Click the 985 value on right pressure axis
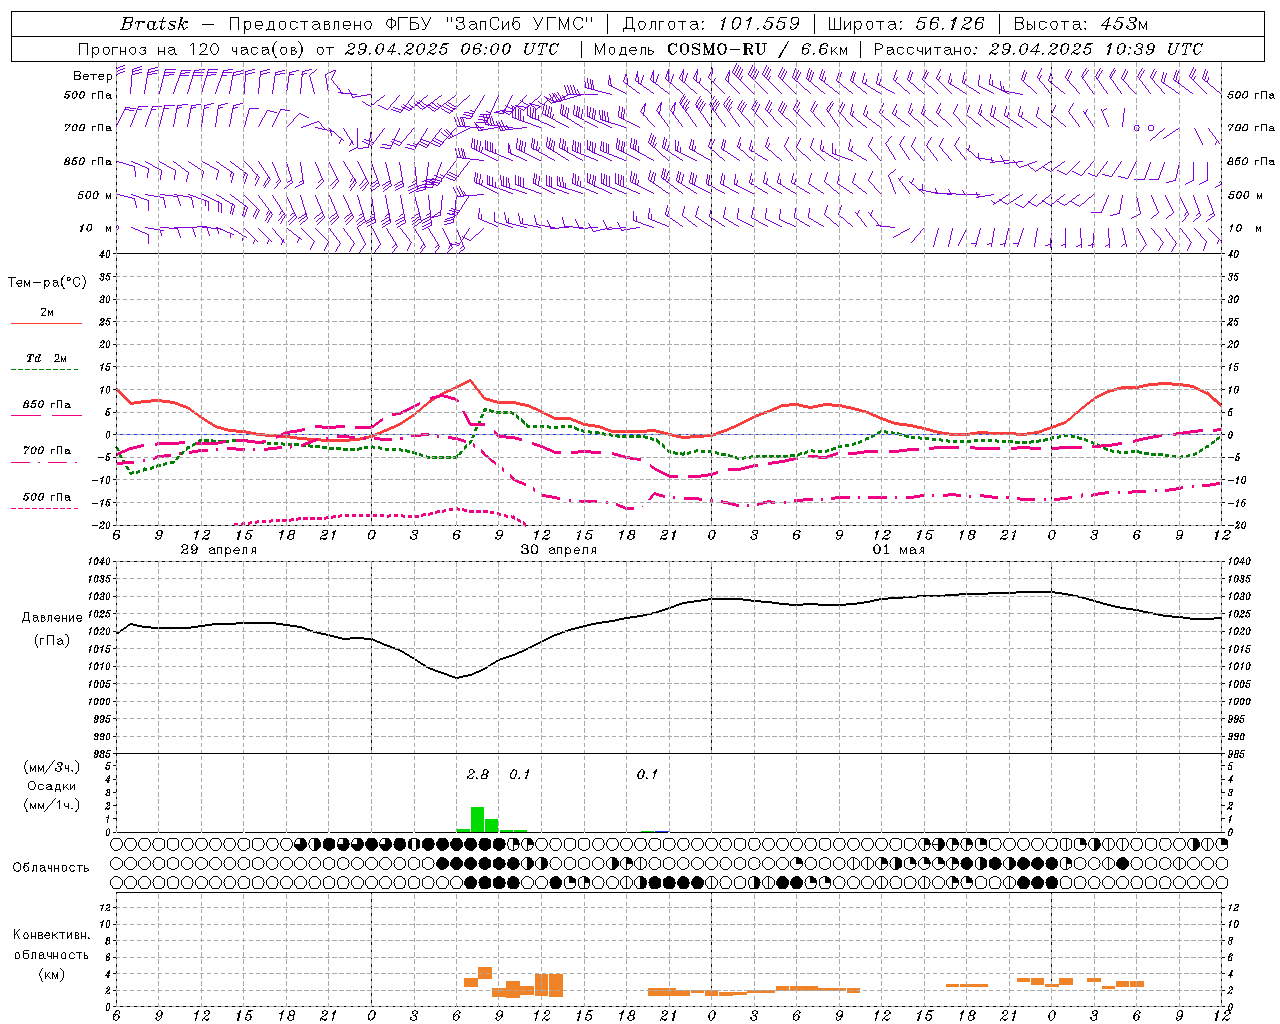 pyautogui.click(x=1237, y=754)
